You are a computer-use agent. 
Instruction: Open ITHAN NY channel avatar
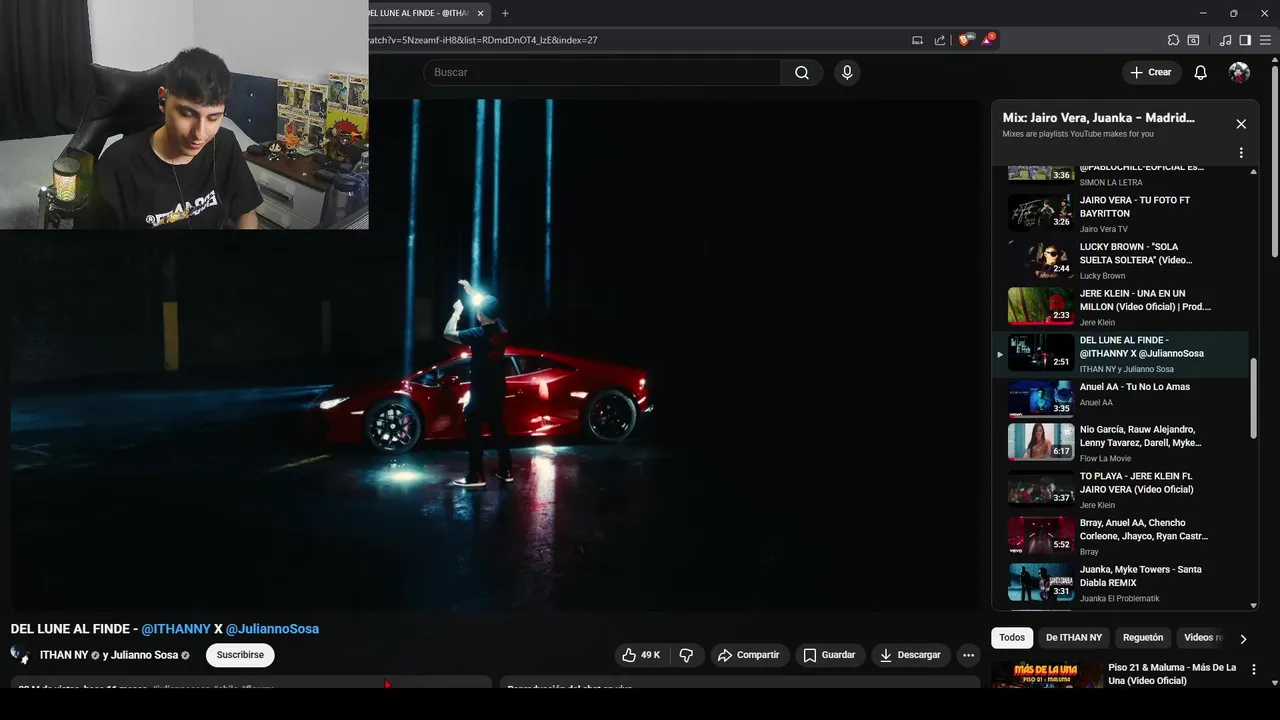point(20,655)
